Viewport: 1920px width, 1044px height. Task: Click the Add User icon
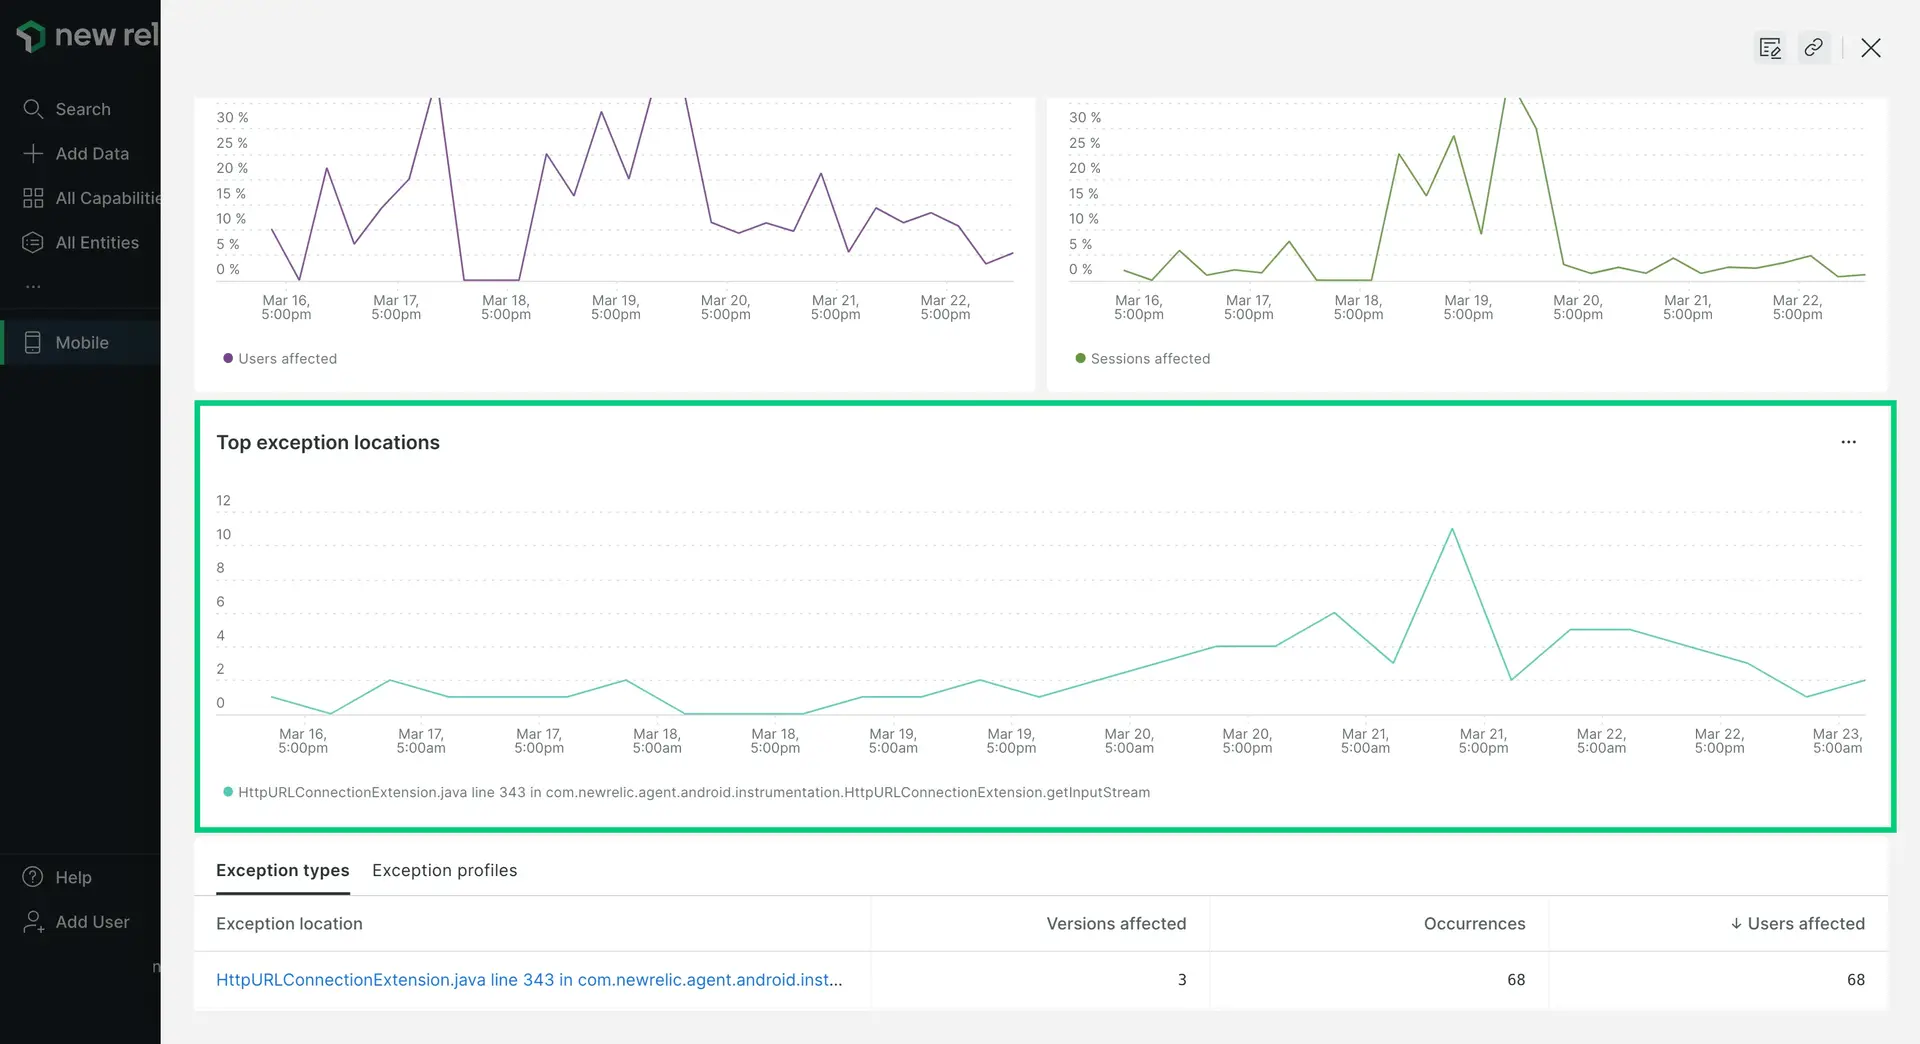(33, 921)
